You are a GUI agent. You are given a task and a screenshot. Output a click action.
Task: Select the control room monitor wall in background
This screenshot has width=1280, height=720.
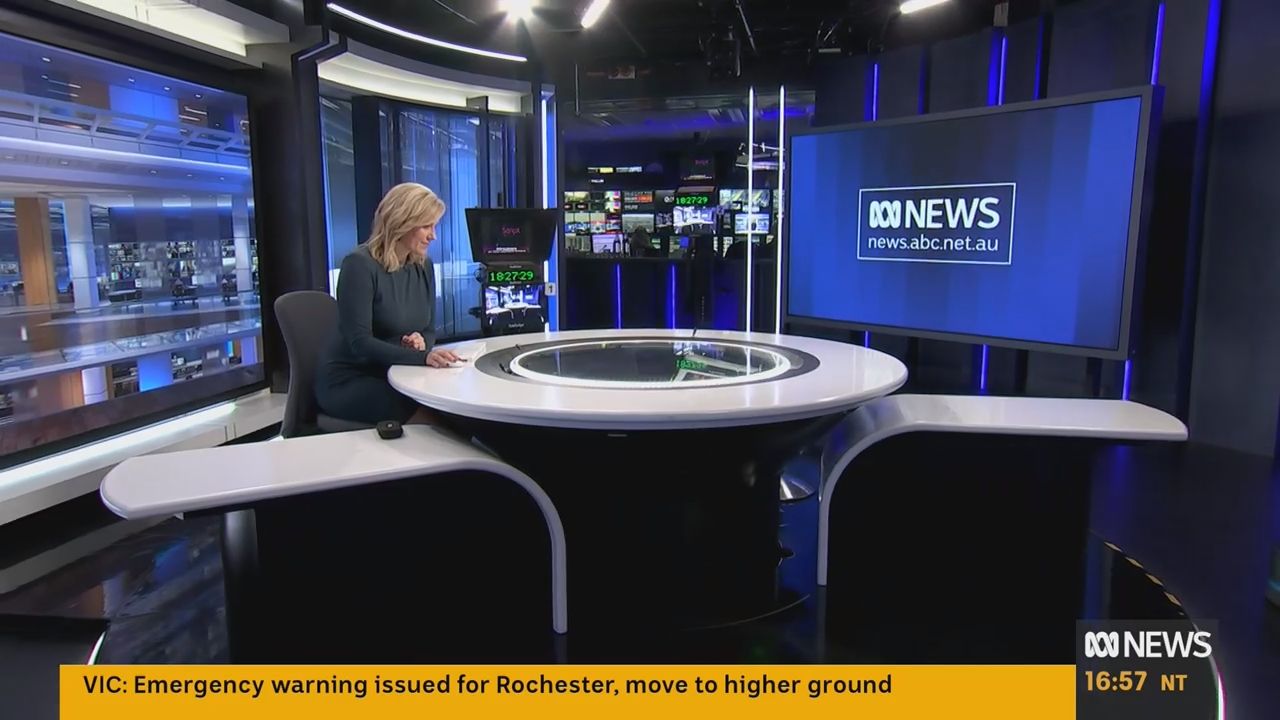coord(670,215)
